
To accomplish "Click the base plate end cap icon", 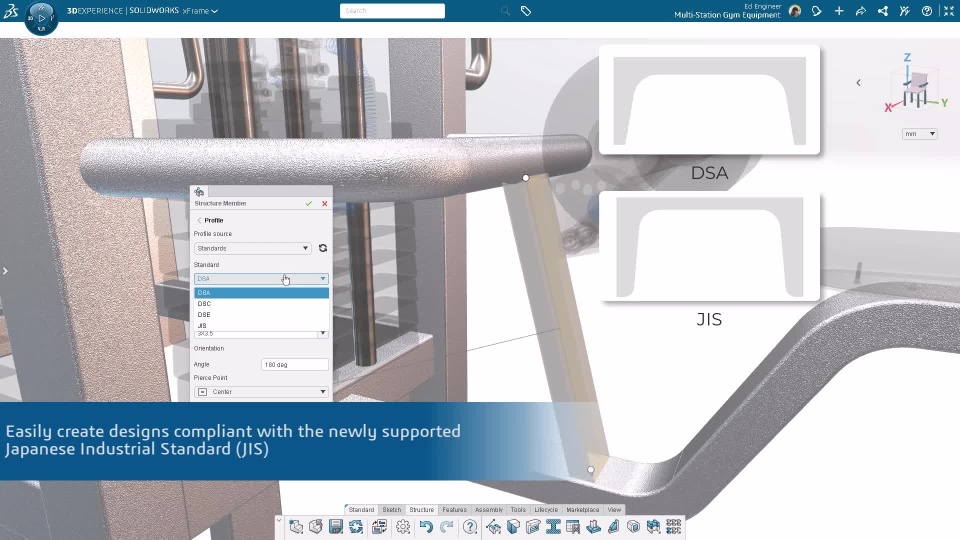I will pyautogui.click(x=593, y=527).
